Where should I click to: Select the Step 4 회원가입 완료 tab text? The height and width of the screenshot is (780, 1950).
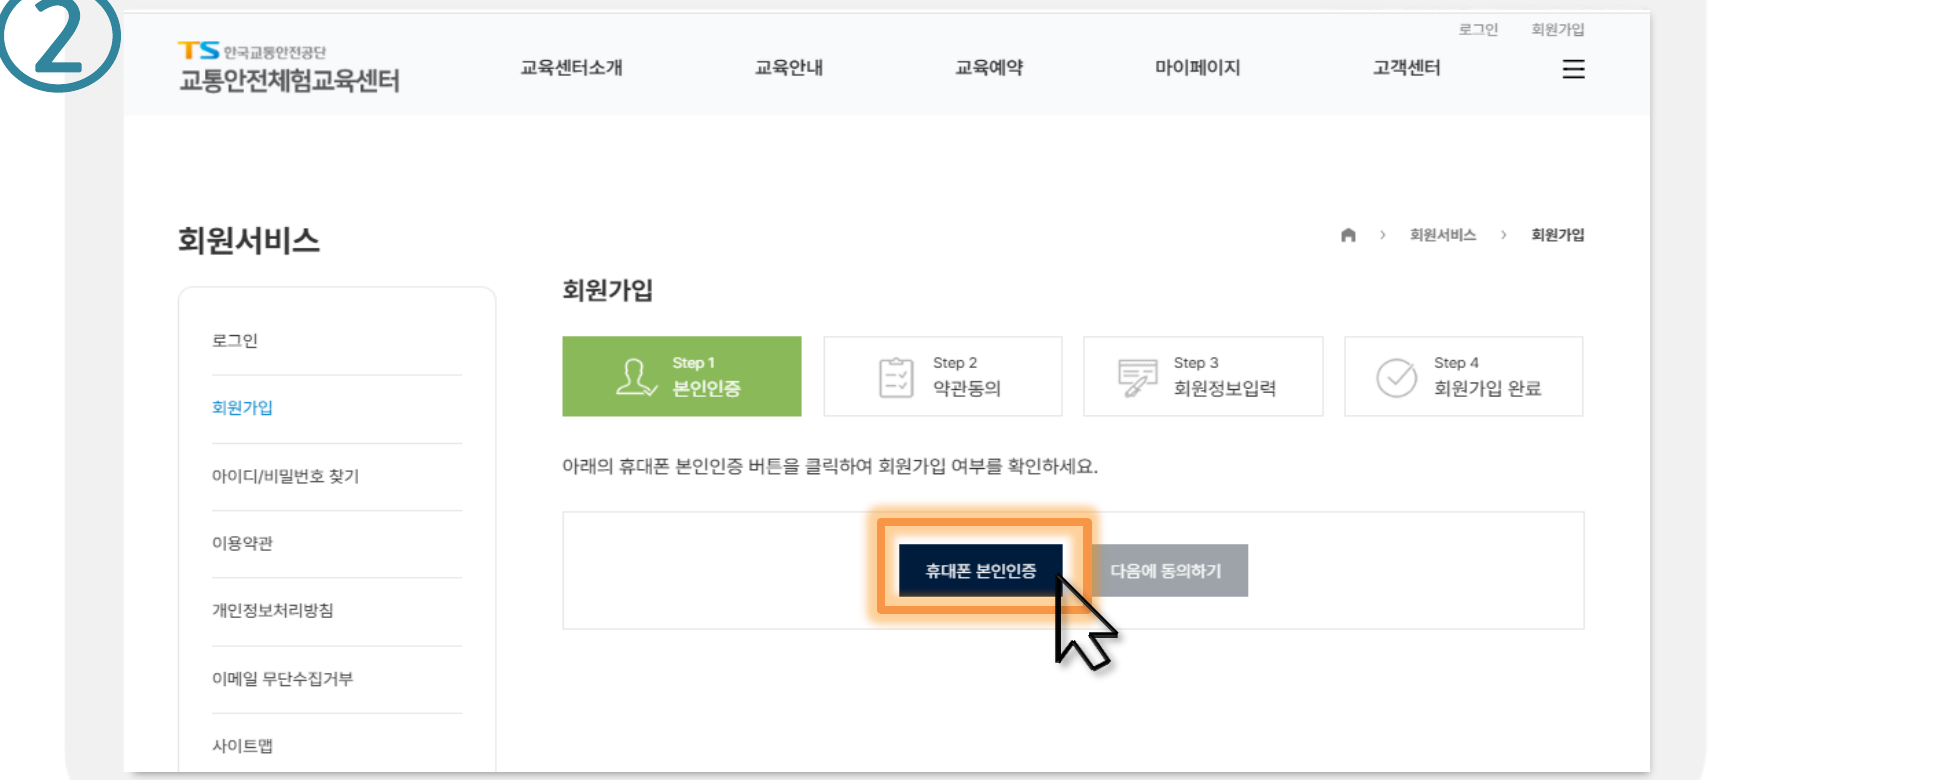[x=1487, y=377]
